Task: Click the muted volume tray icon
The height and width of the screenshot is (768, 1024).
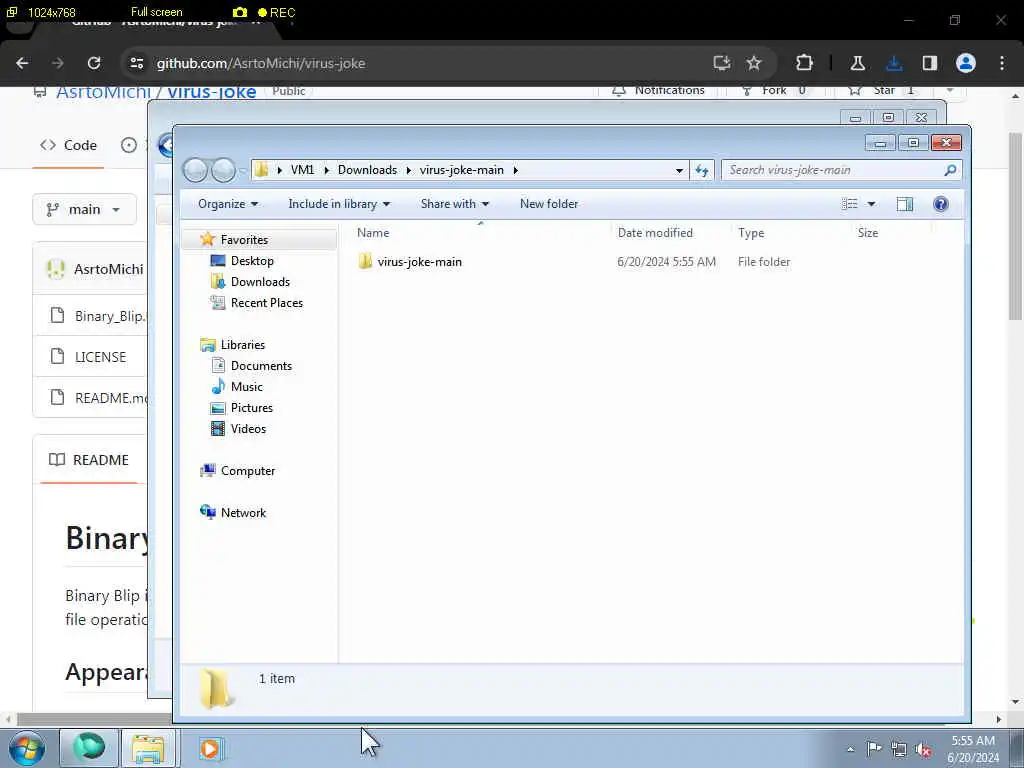Action: (923, 749)
